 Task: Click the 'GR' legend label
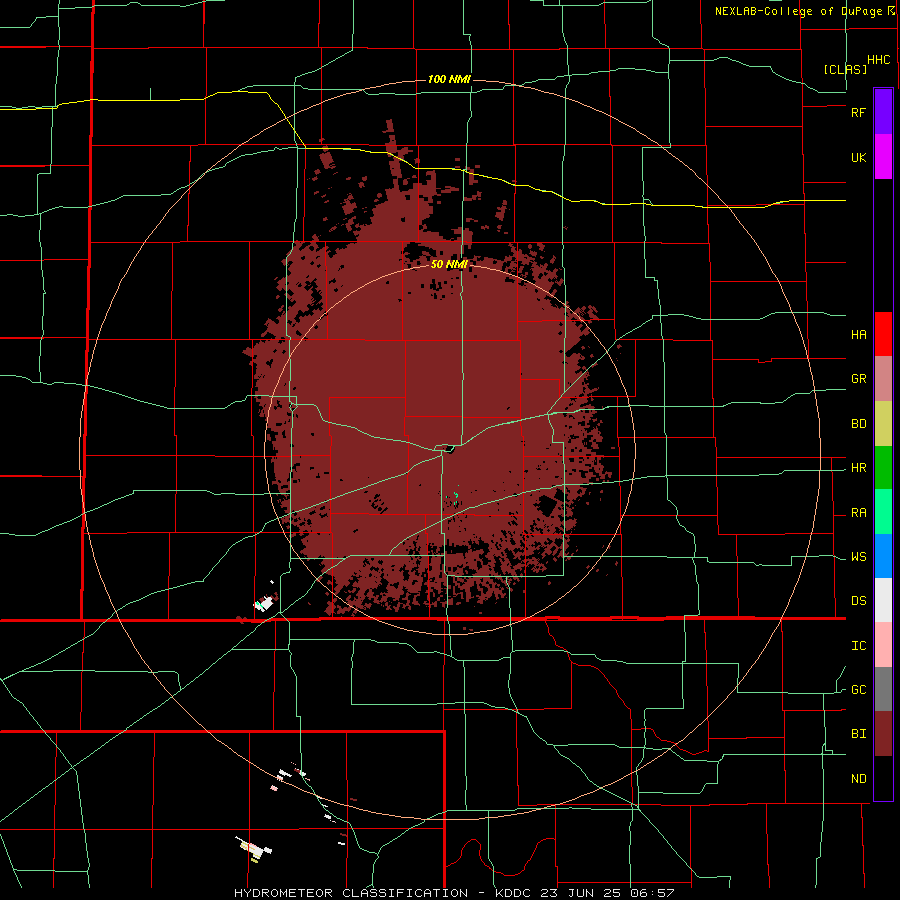pyautogui.click(x=858, y=379)
